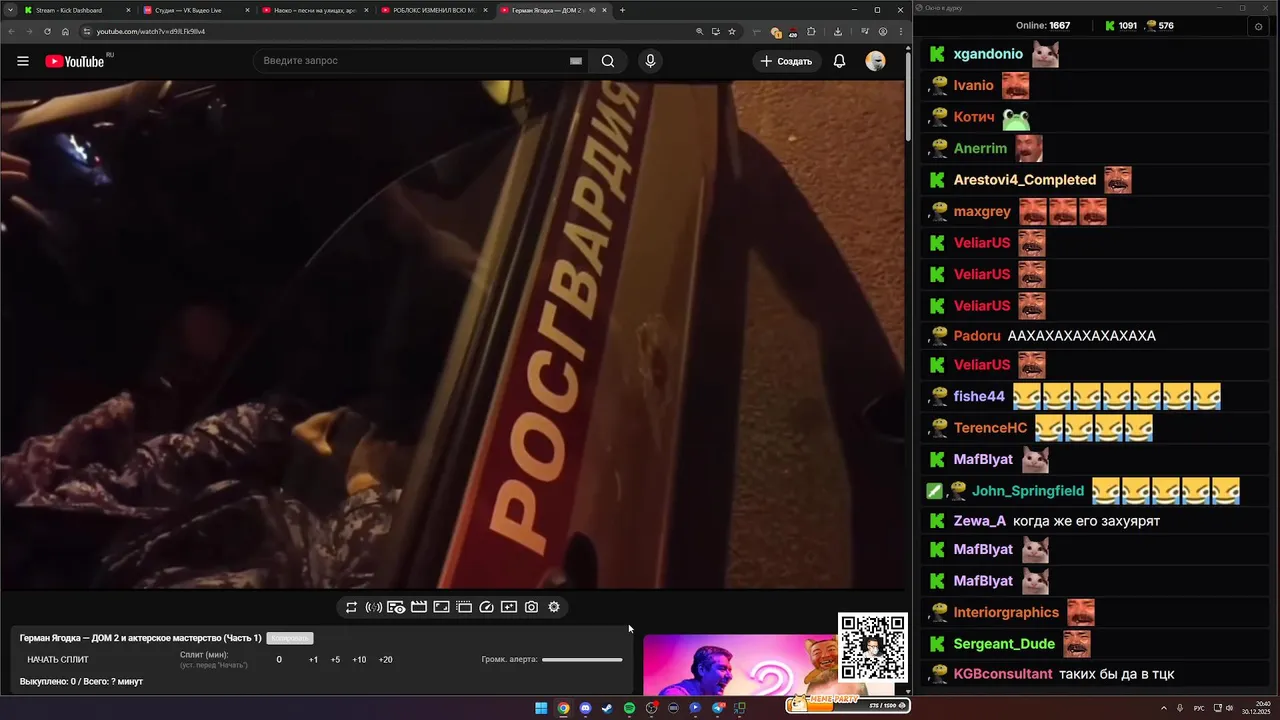This screenshot has width=1280, height=720.
Task: Click the clapperboard icon in player toolbar
Action: pos(419,607)
